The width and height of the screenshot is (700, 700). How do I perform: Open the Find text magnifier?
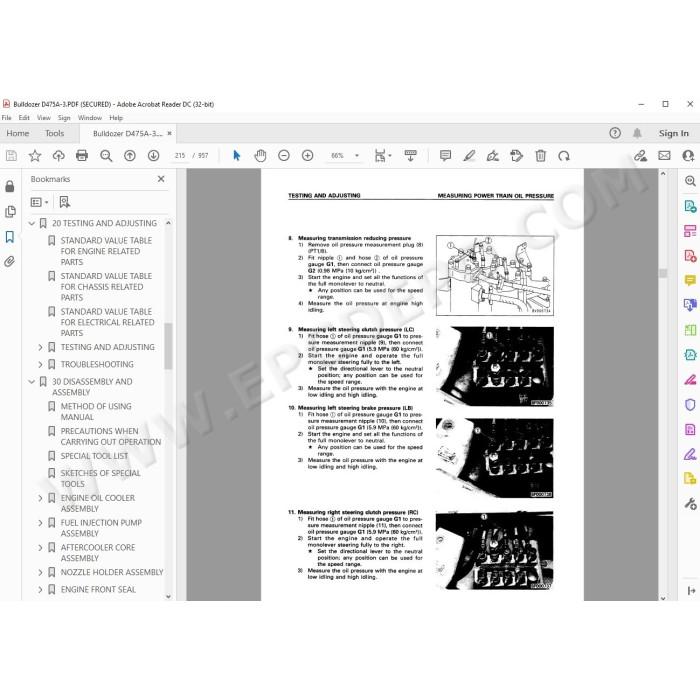(106, 156)
